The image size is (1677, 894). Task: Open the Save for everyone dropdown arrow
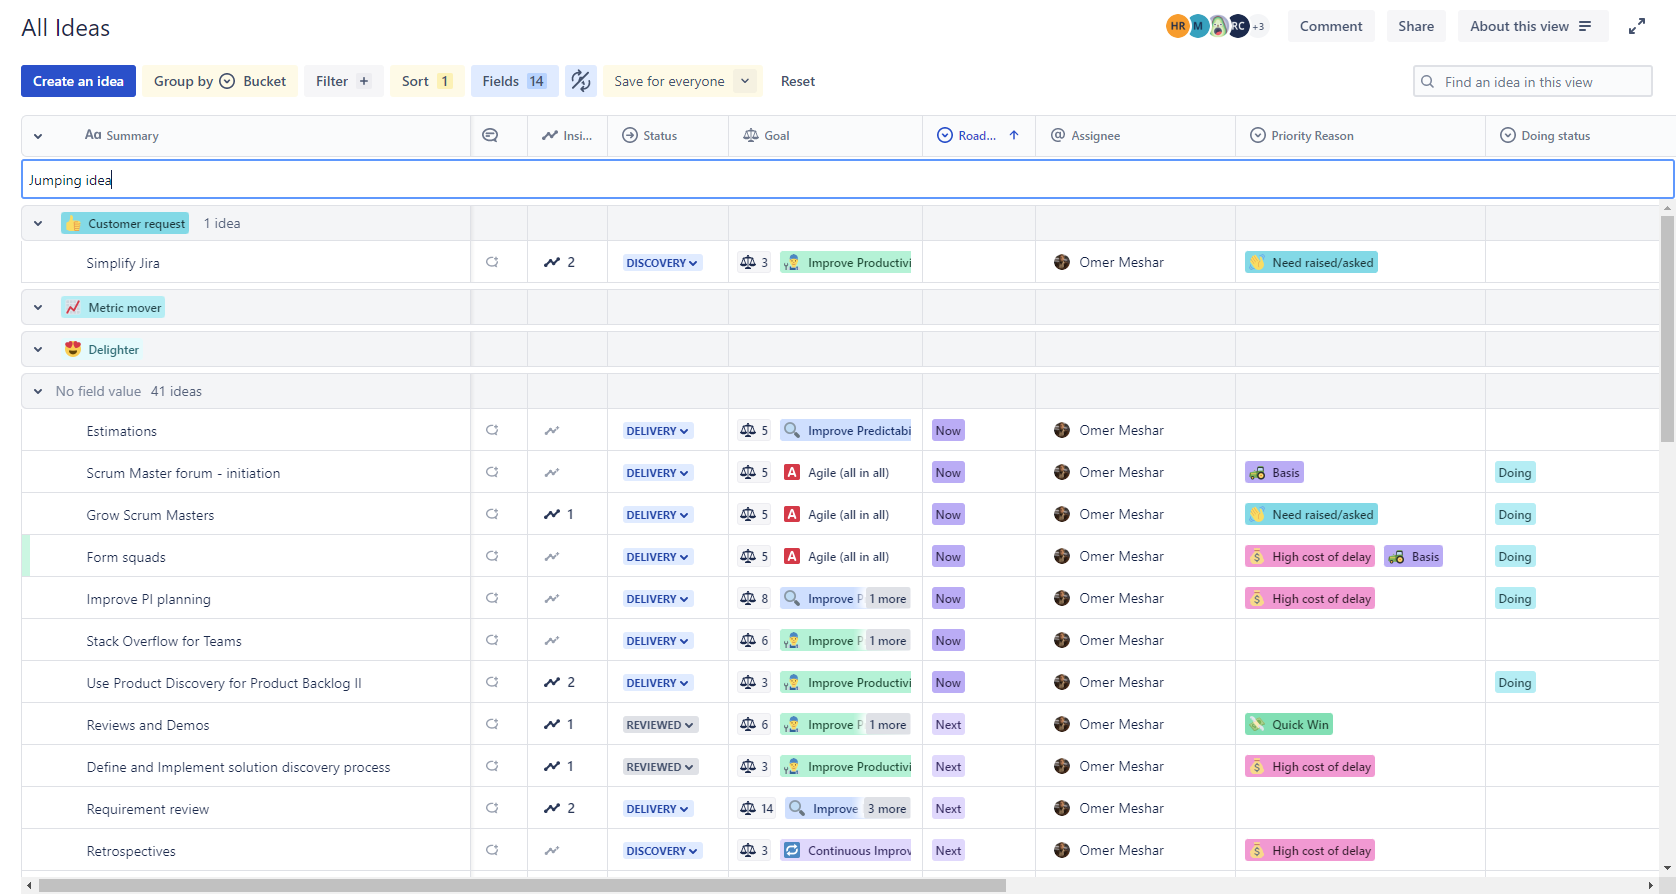745,81
